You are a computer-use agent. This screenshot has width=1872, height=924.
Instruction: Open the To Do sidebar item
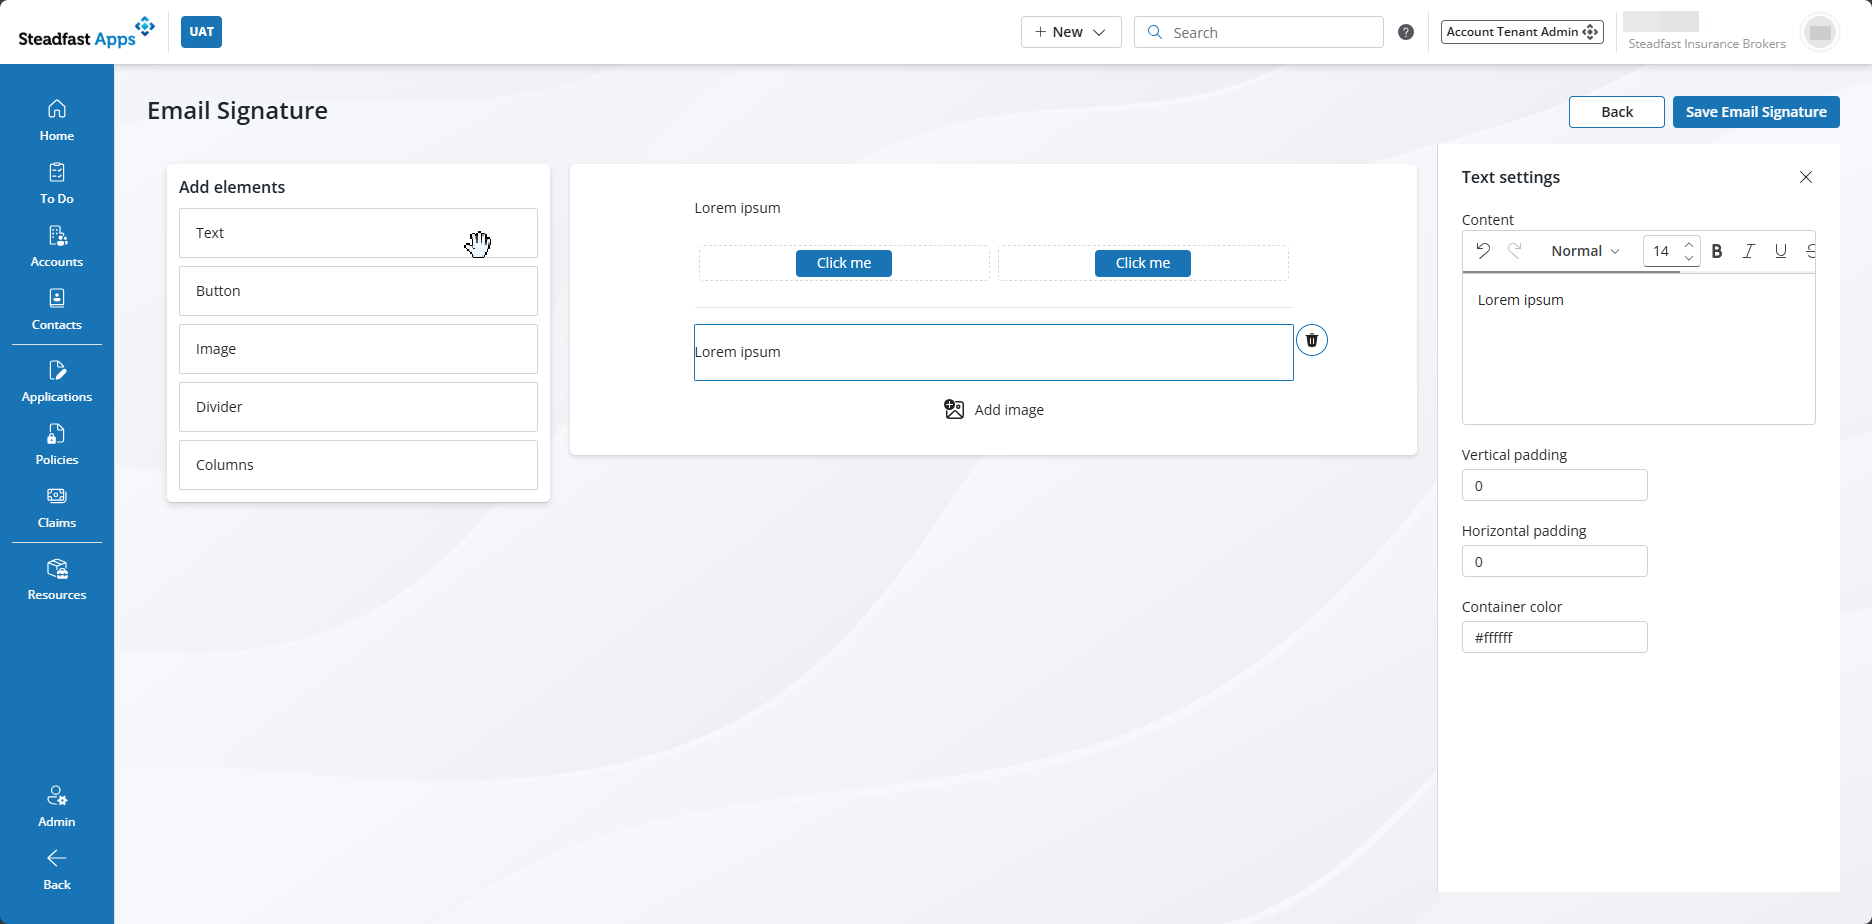57,183
